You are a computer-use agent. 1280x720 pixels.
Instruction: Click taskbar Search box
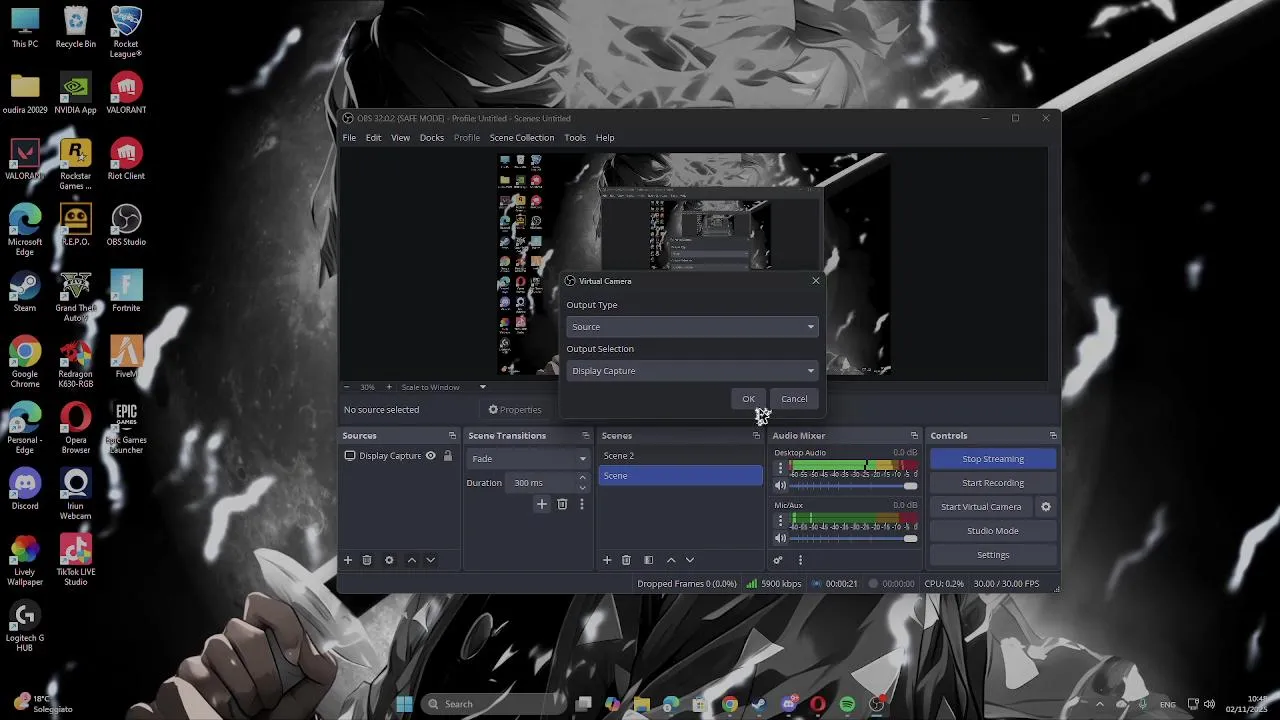coord(492,704)
